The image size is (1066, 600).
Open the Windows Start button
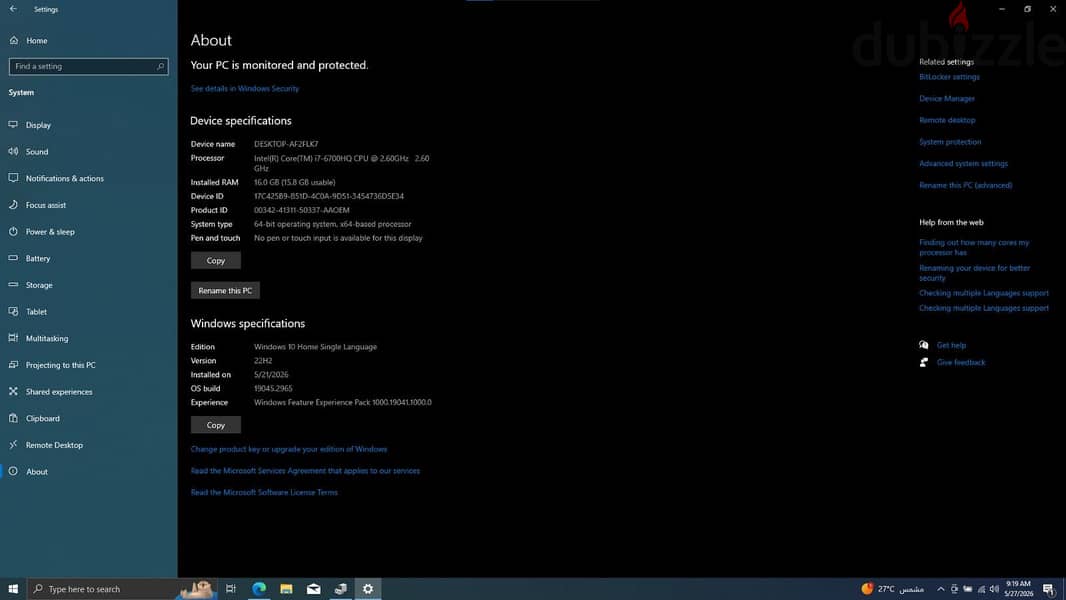tap(13, 588)
